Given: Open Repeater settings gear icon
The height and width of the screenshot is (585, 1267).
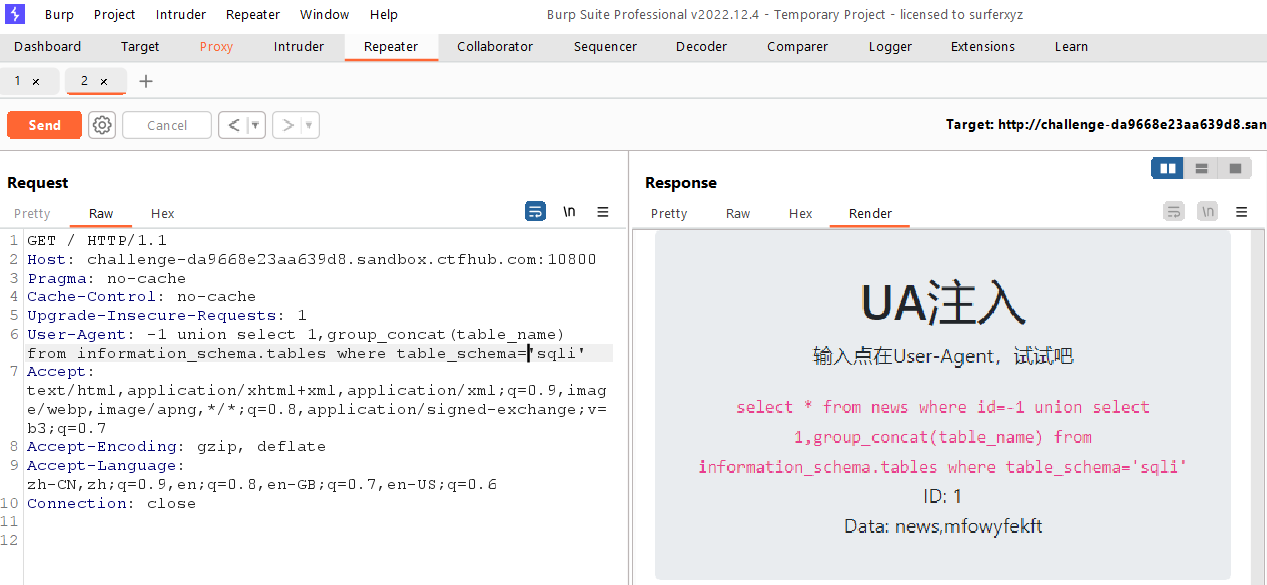Looking at the screenshot, I should tap(102, 125).
